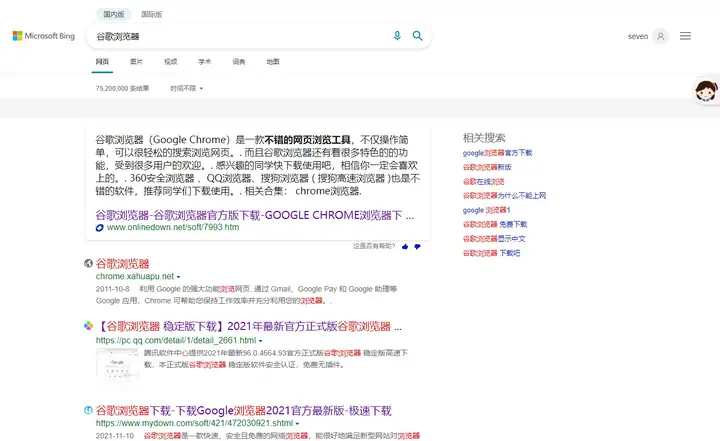The width and height of the screenshot is (720, 441).
Task: Expand the arrow after pc.qq.com URL
Action: [260, 341]
